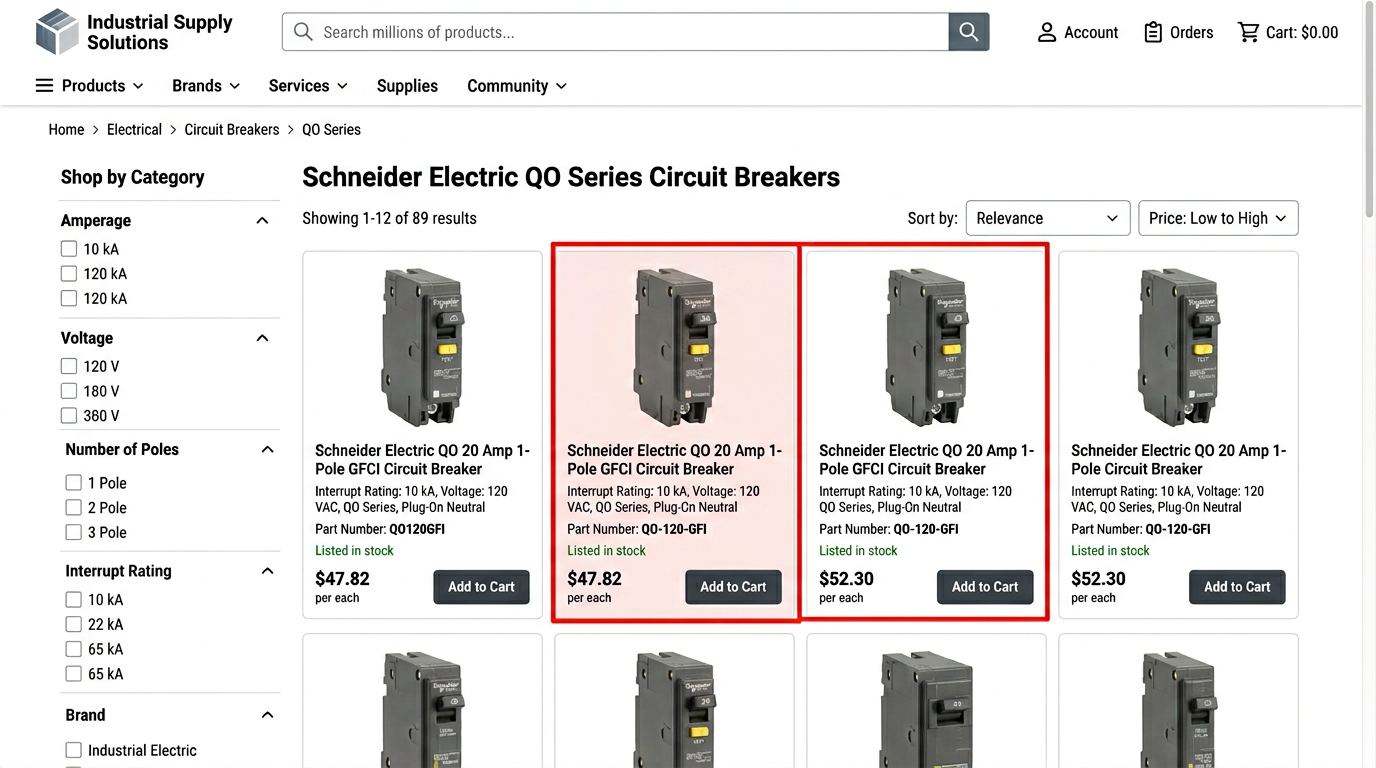Open the Price: Low to High dropdown
This screenshot has height=768, width=1376.
(x=1217, y=218)
